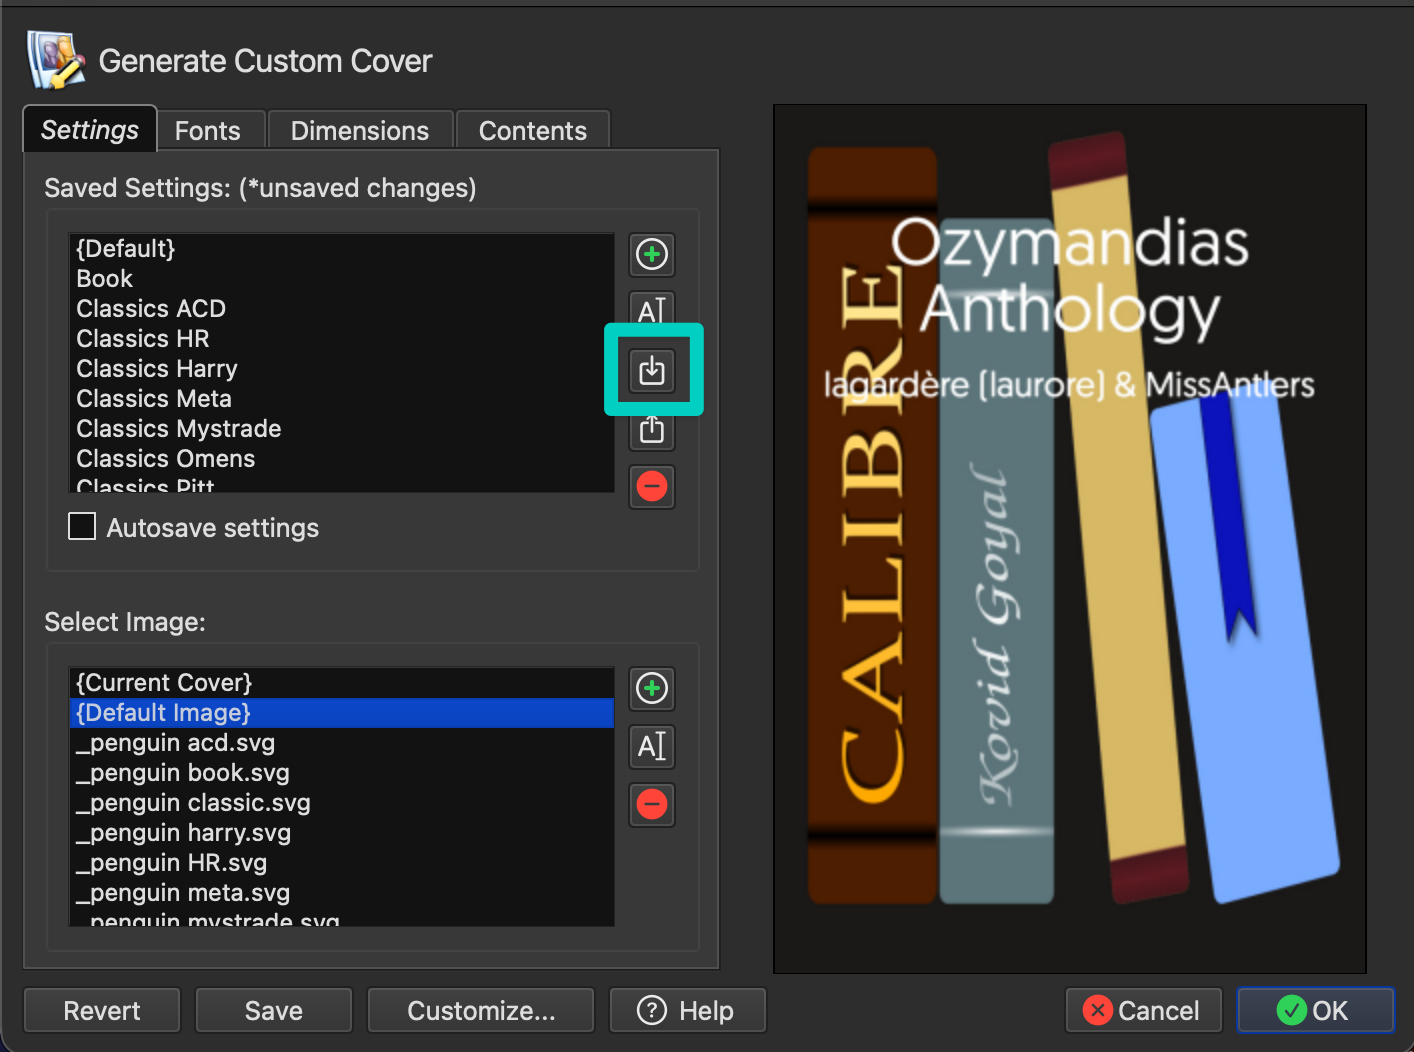
Task: Rename the selected image
Action: tap(652, 746)
